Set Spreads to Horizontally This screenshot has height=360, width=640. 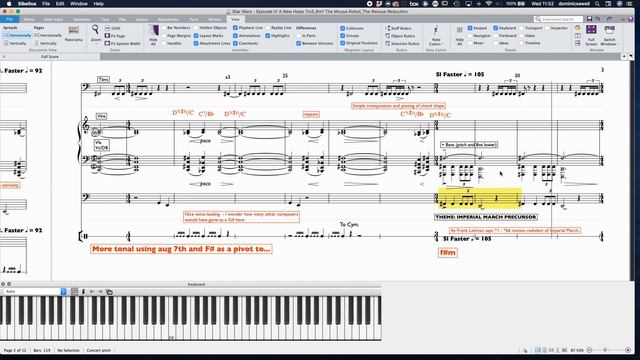(17, 36)
